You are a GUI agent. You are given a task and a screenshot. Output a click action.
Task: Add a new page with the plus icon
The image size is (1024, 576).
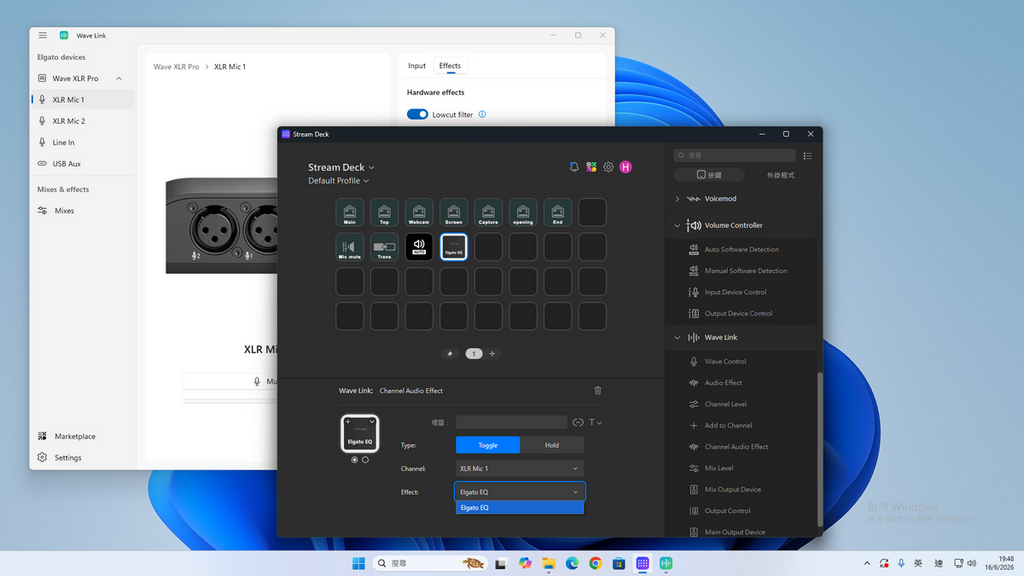point(492,354)
